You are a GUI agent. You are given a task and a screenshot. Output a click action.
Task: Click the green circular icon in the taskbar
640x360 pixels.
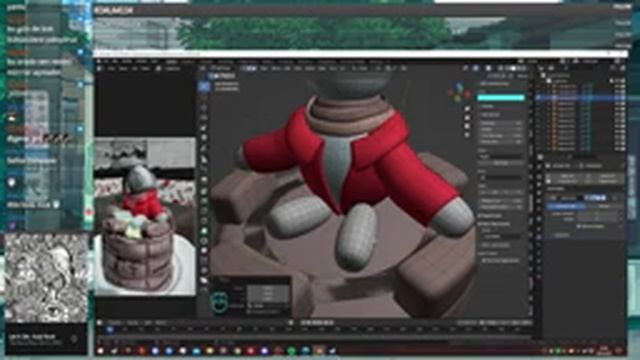291,350
